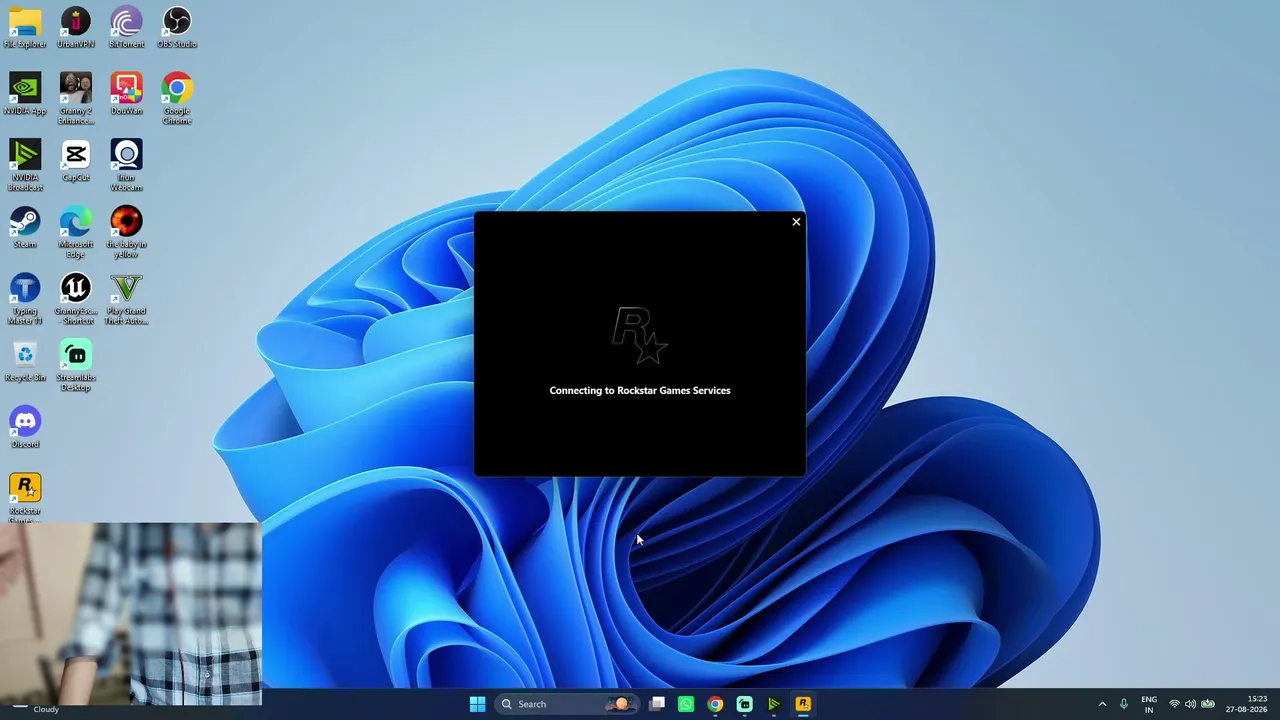Select the Play Grand Theft Auto V shortcut
This screenshot has width=1280, height=720.
[x=126, y=299]
